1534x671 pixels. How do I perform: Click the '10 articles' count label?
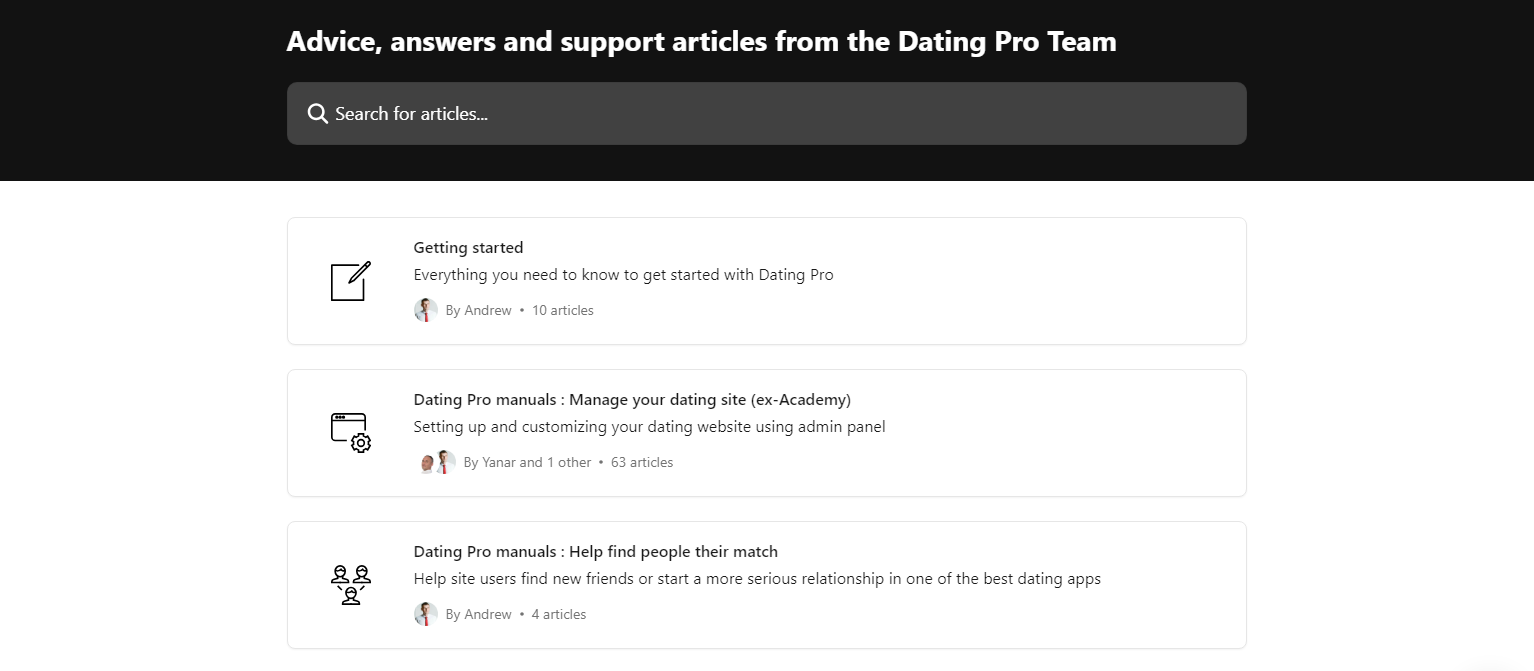(563, 311)
